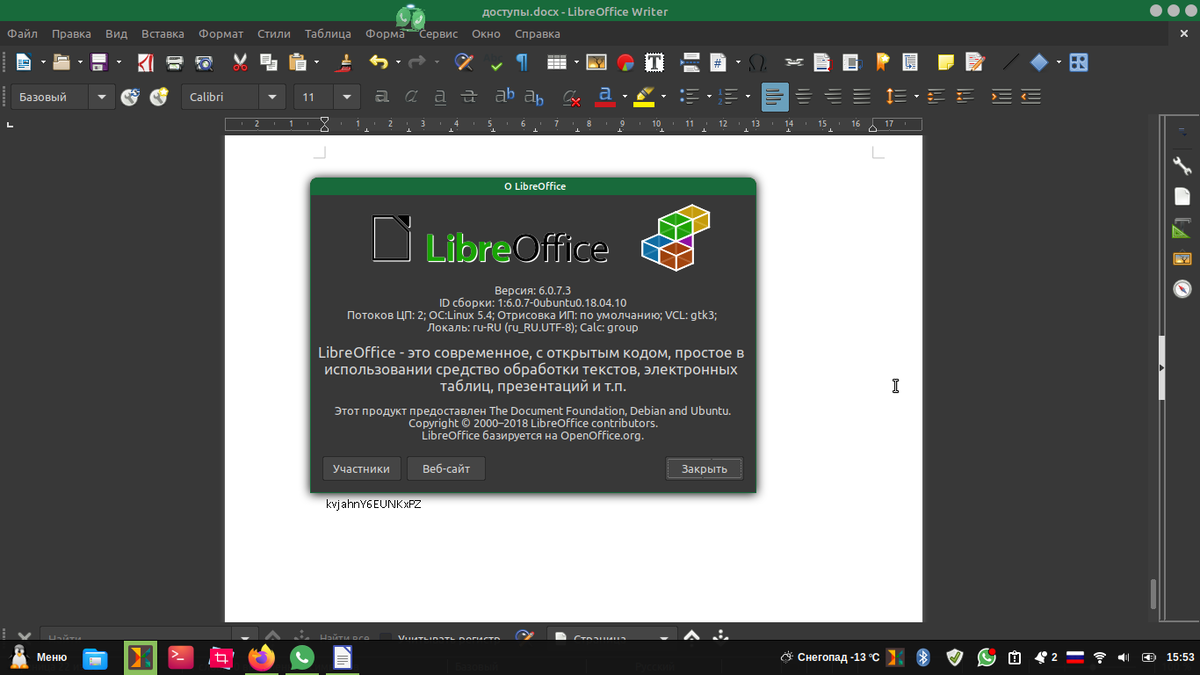Insert comment sticky note icon

[x=945, y=62]
